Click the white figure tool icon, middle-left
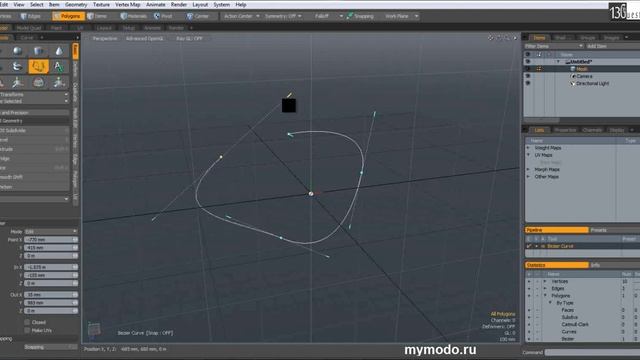640x360 pixels. tap(18, 82)
